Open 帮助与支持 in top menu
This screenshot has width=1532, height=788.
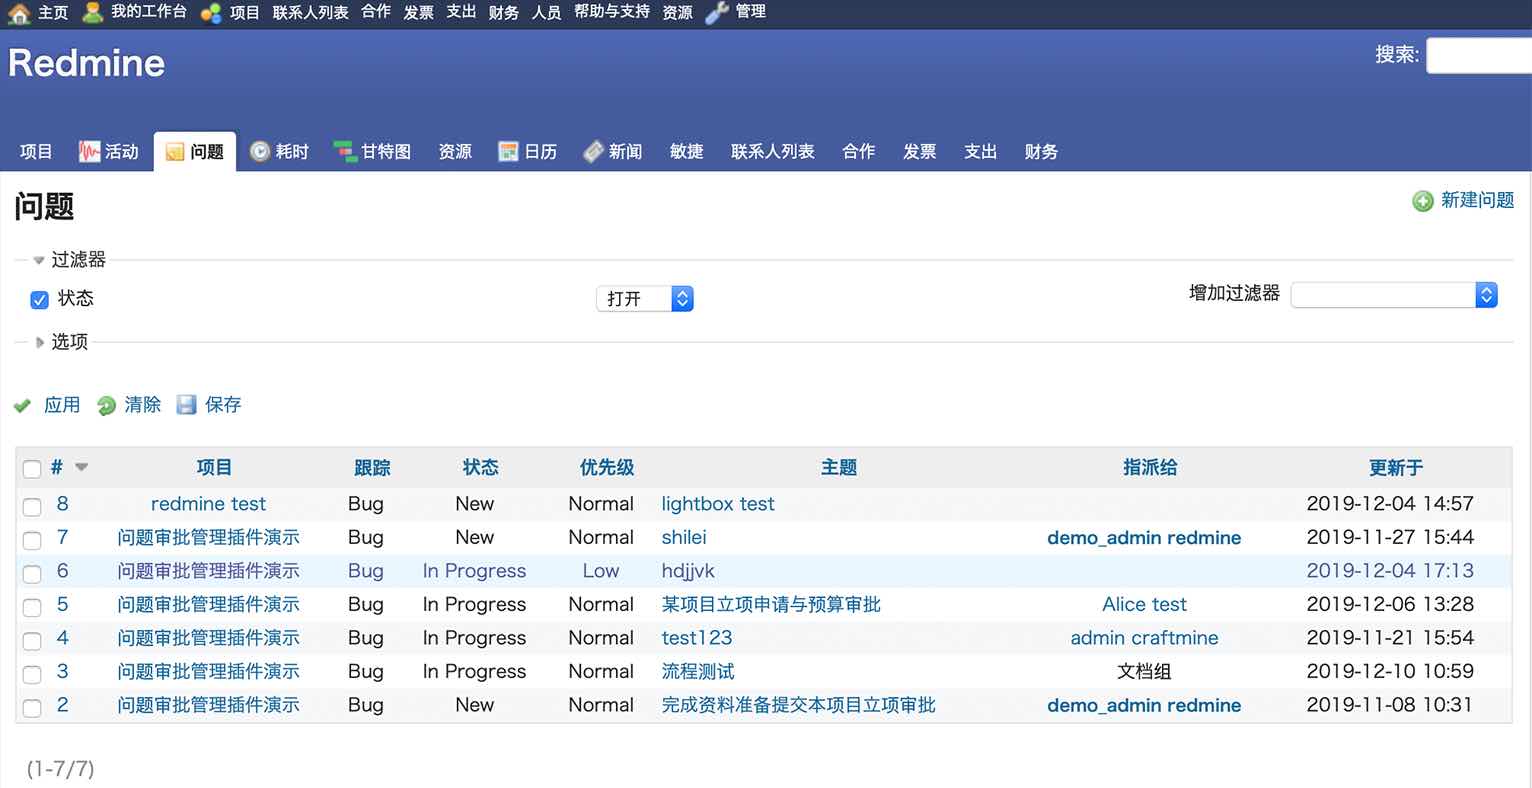coord(612,12)
